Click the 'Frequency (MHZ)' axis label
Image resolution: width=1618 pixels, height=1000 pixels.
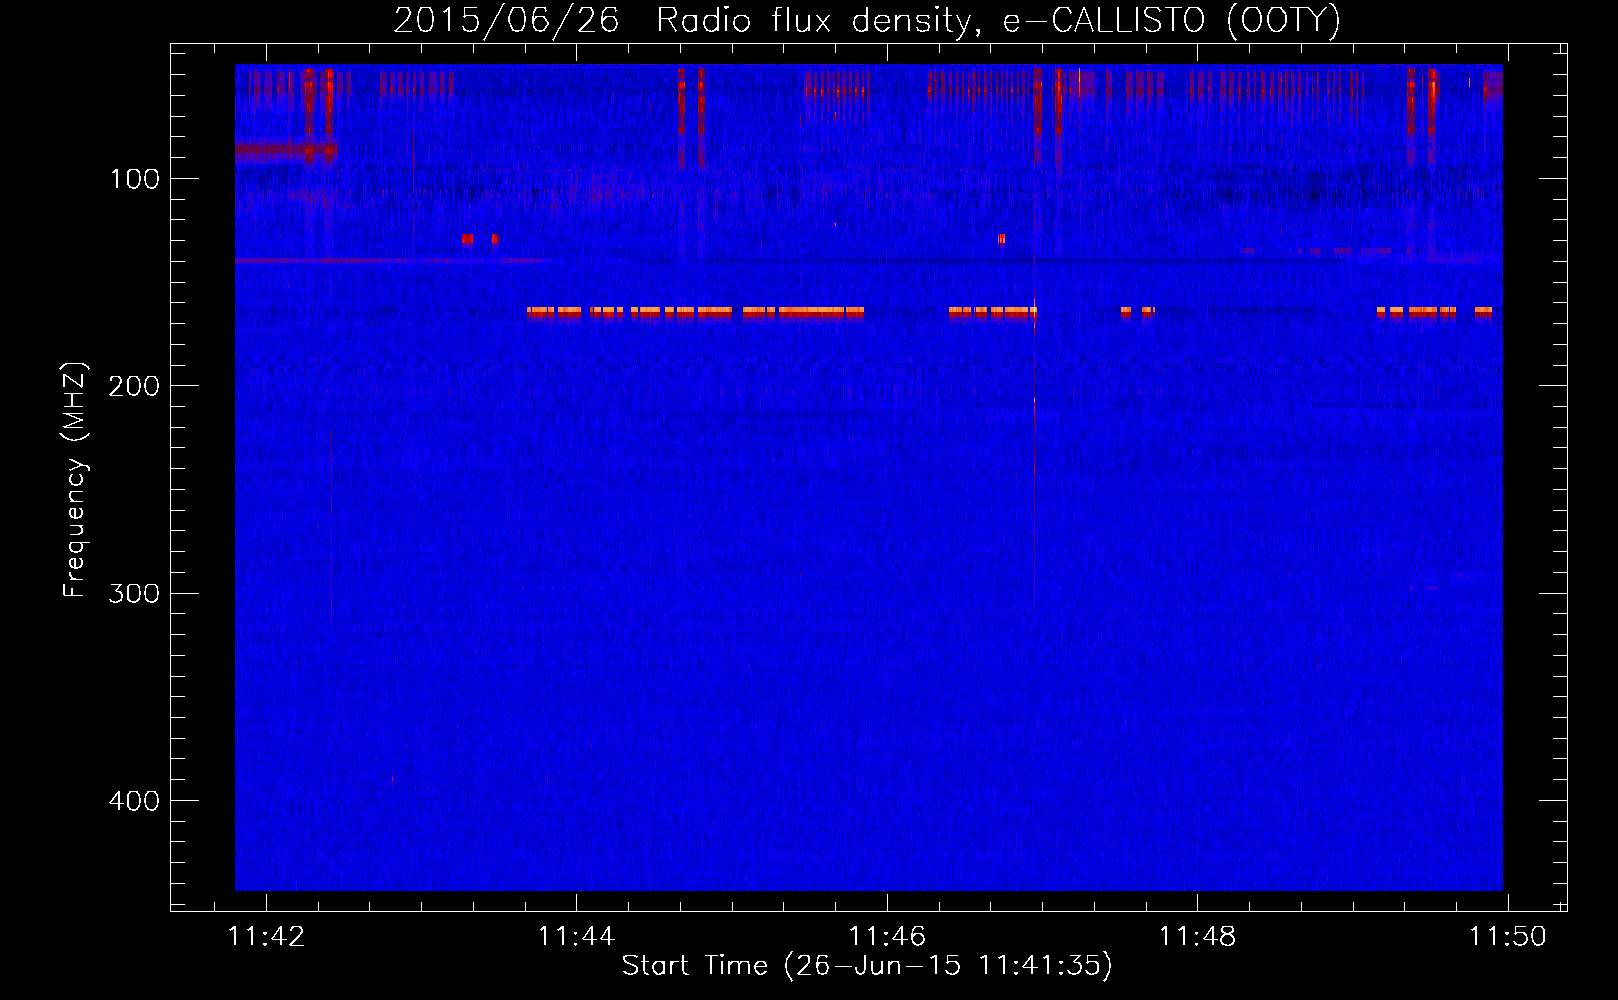coord(76,480)
